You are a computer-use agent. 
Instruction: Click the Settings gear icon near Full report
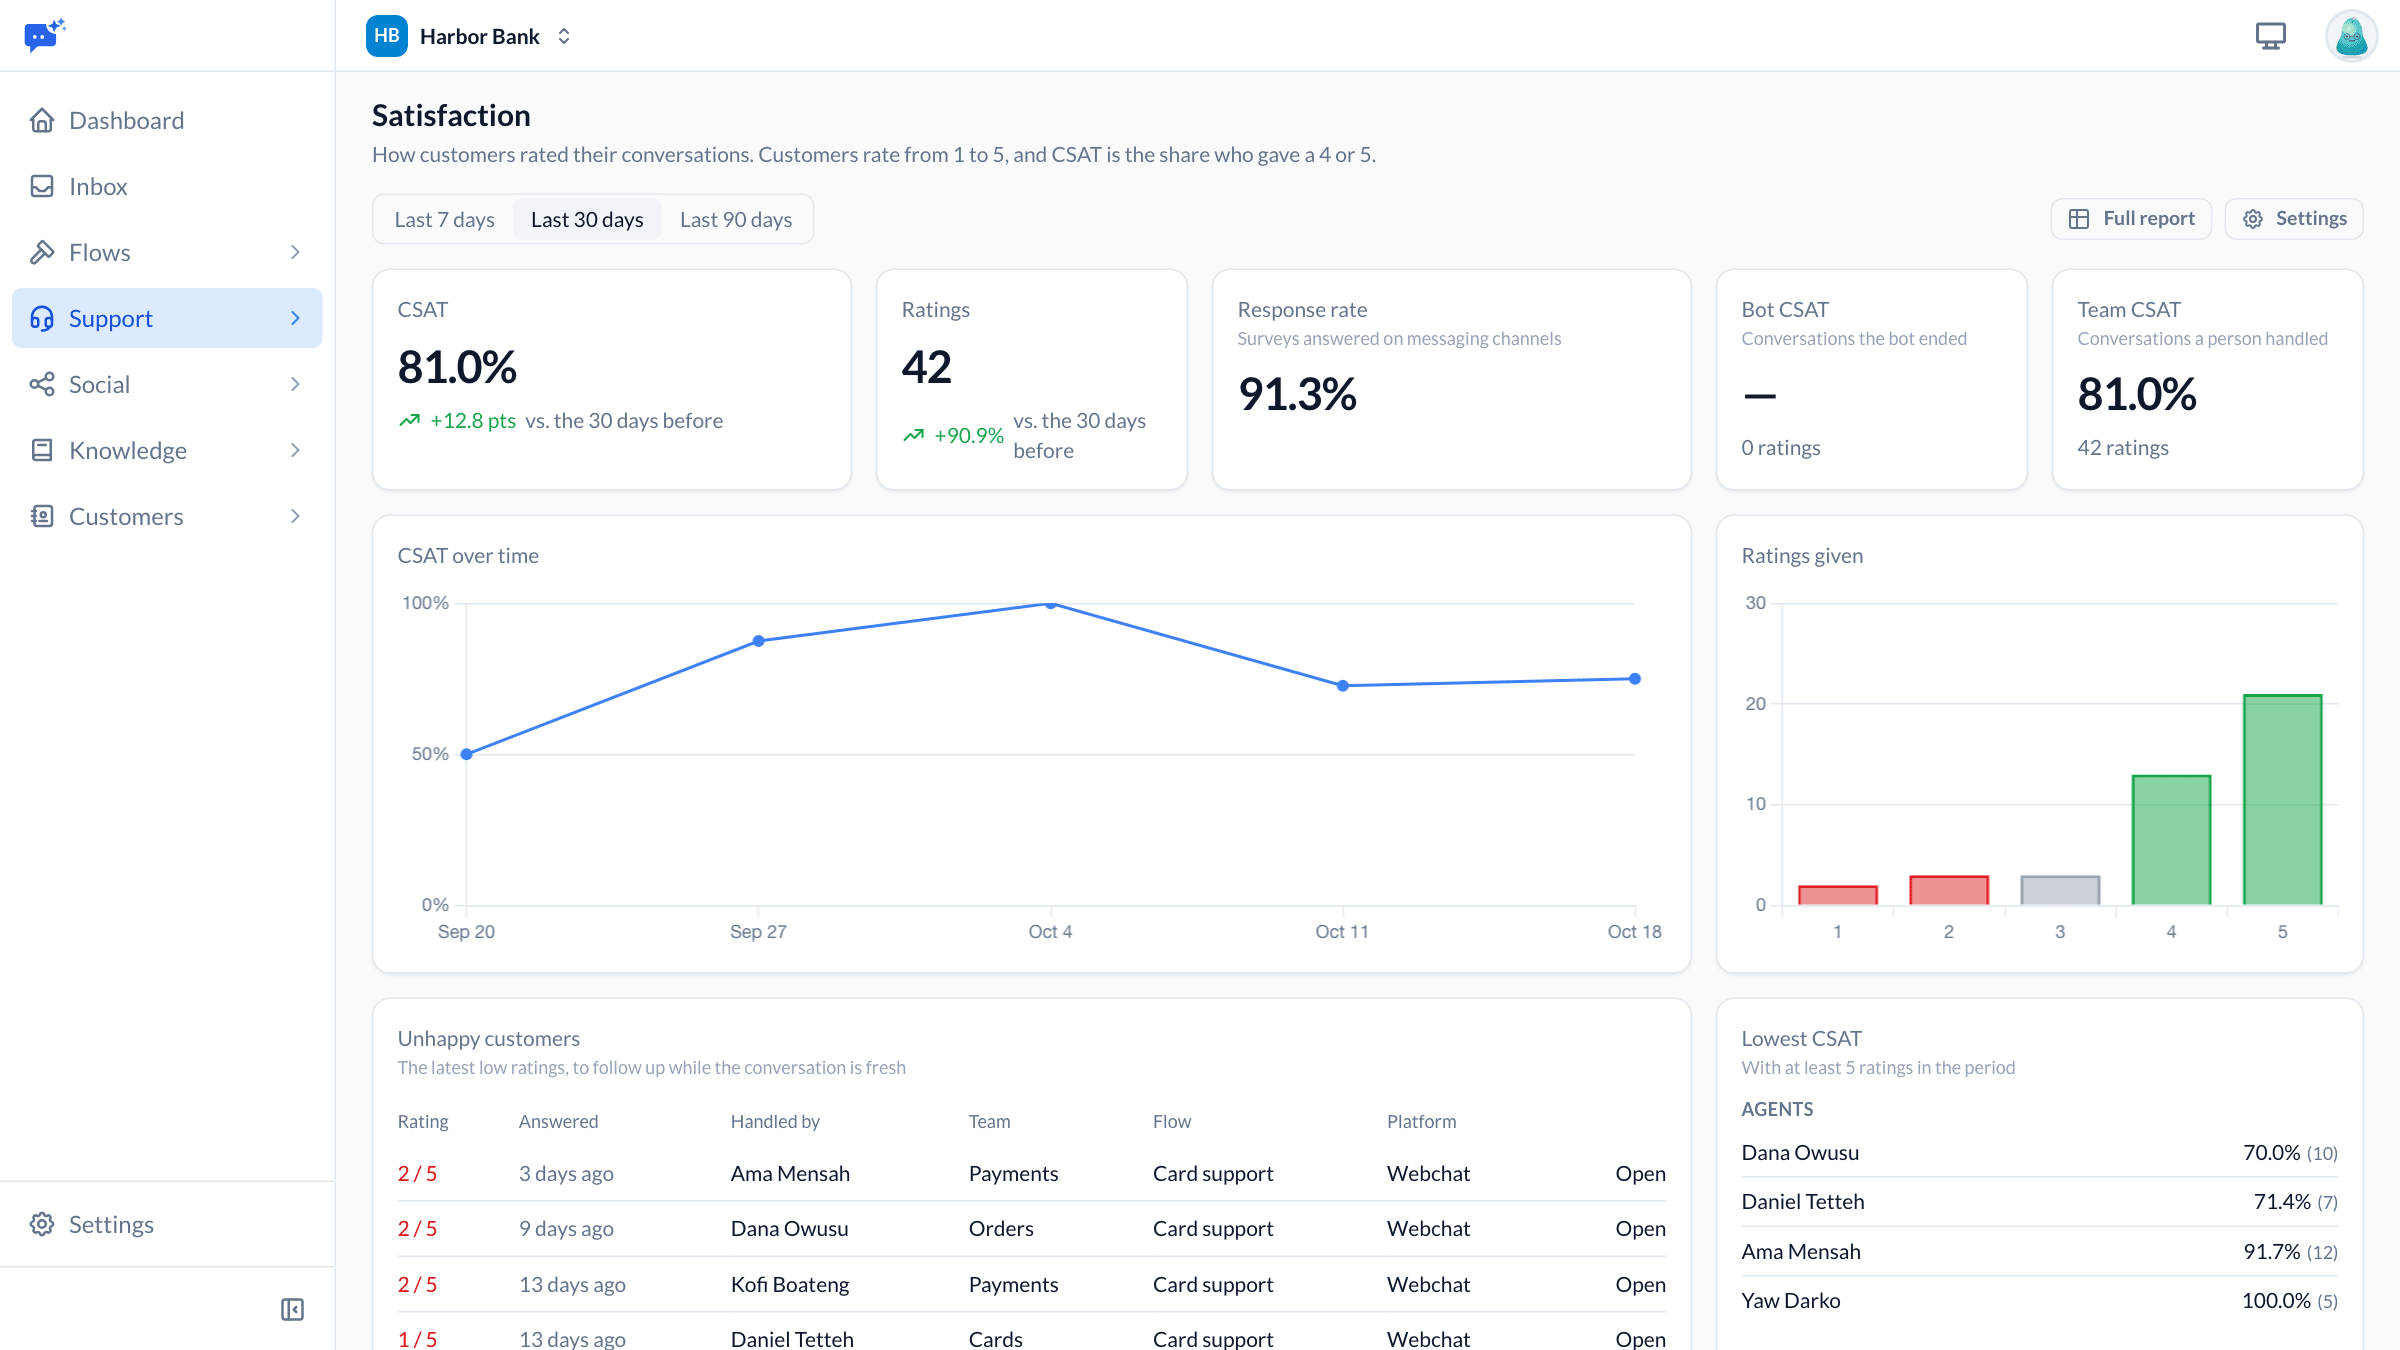(x=2253, y=219)
